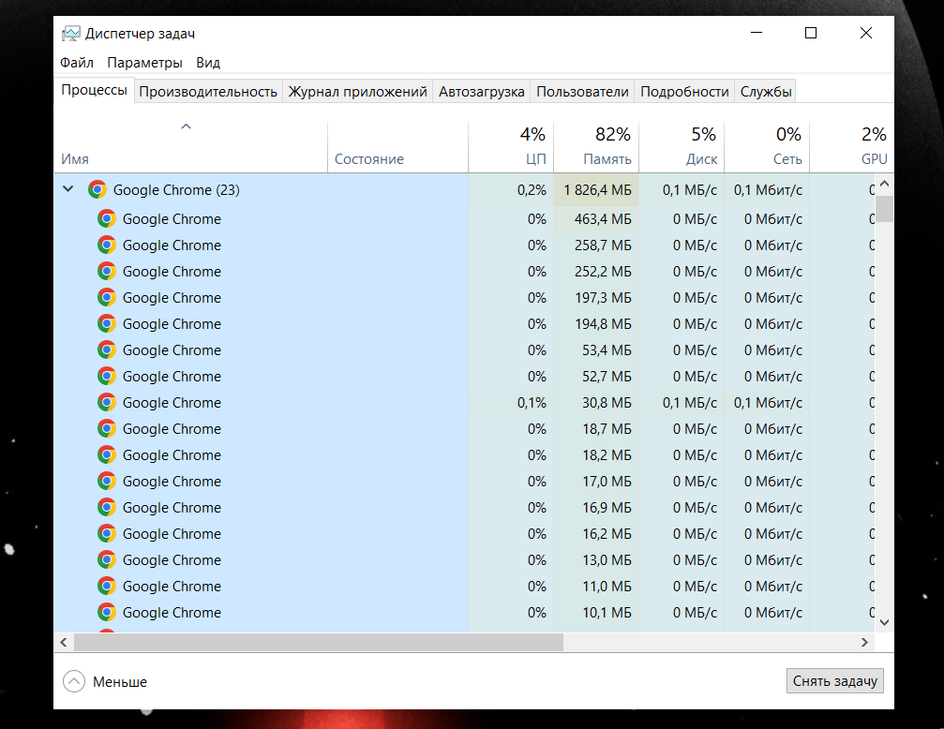The width and height of the screenshot is (944, 729).
Task: Sort by the Память column header
Action: (596, 147)
